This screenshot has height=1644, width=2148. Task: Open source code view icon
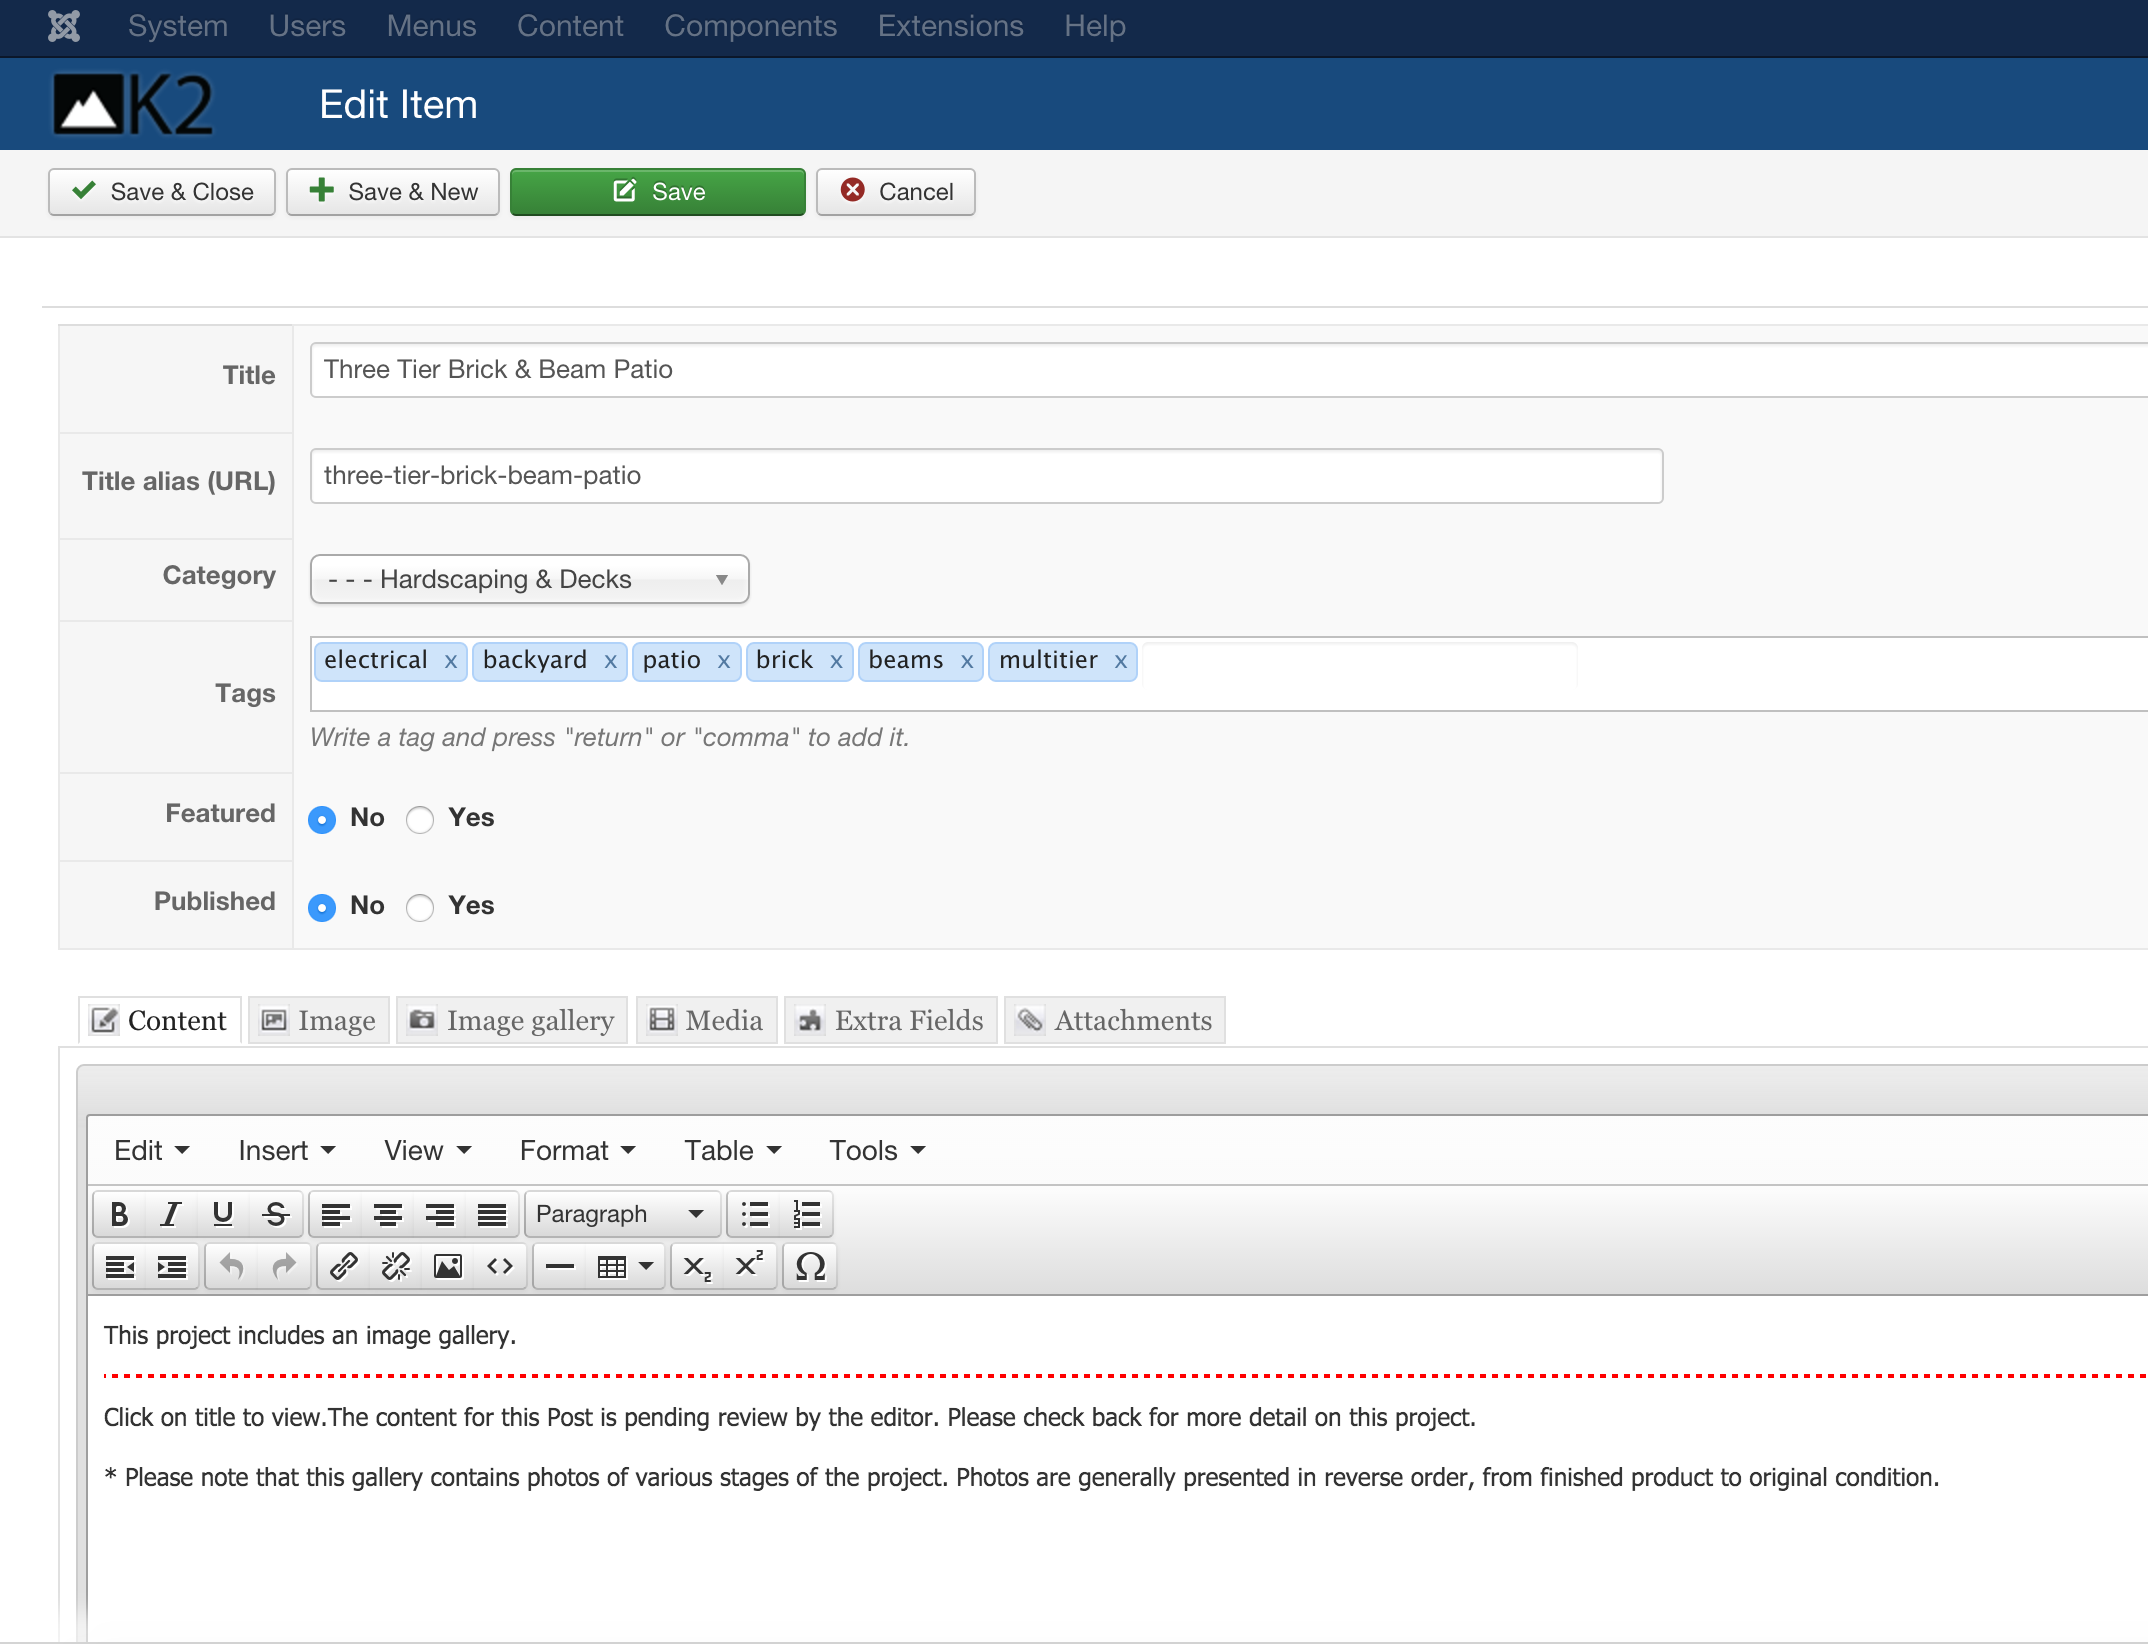tap(500, 1267)
